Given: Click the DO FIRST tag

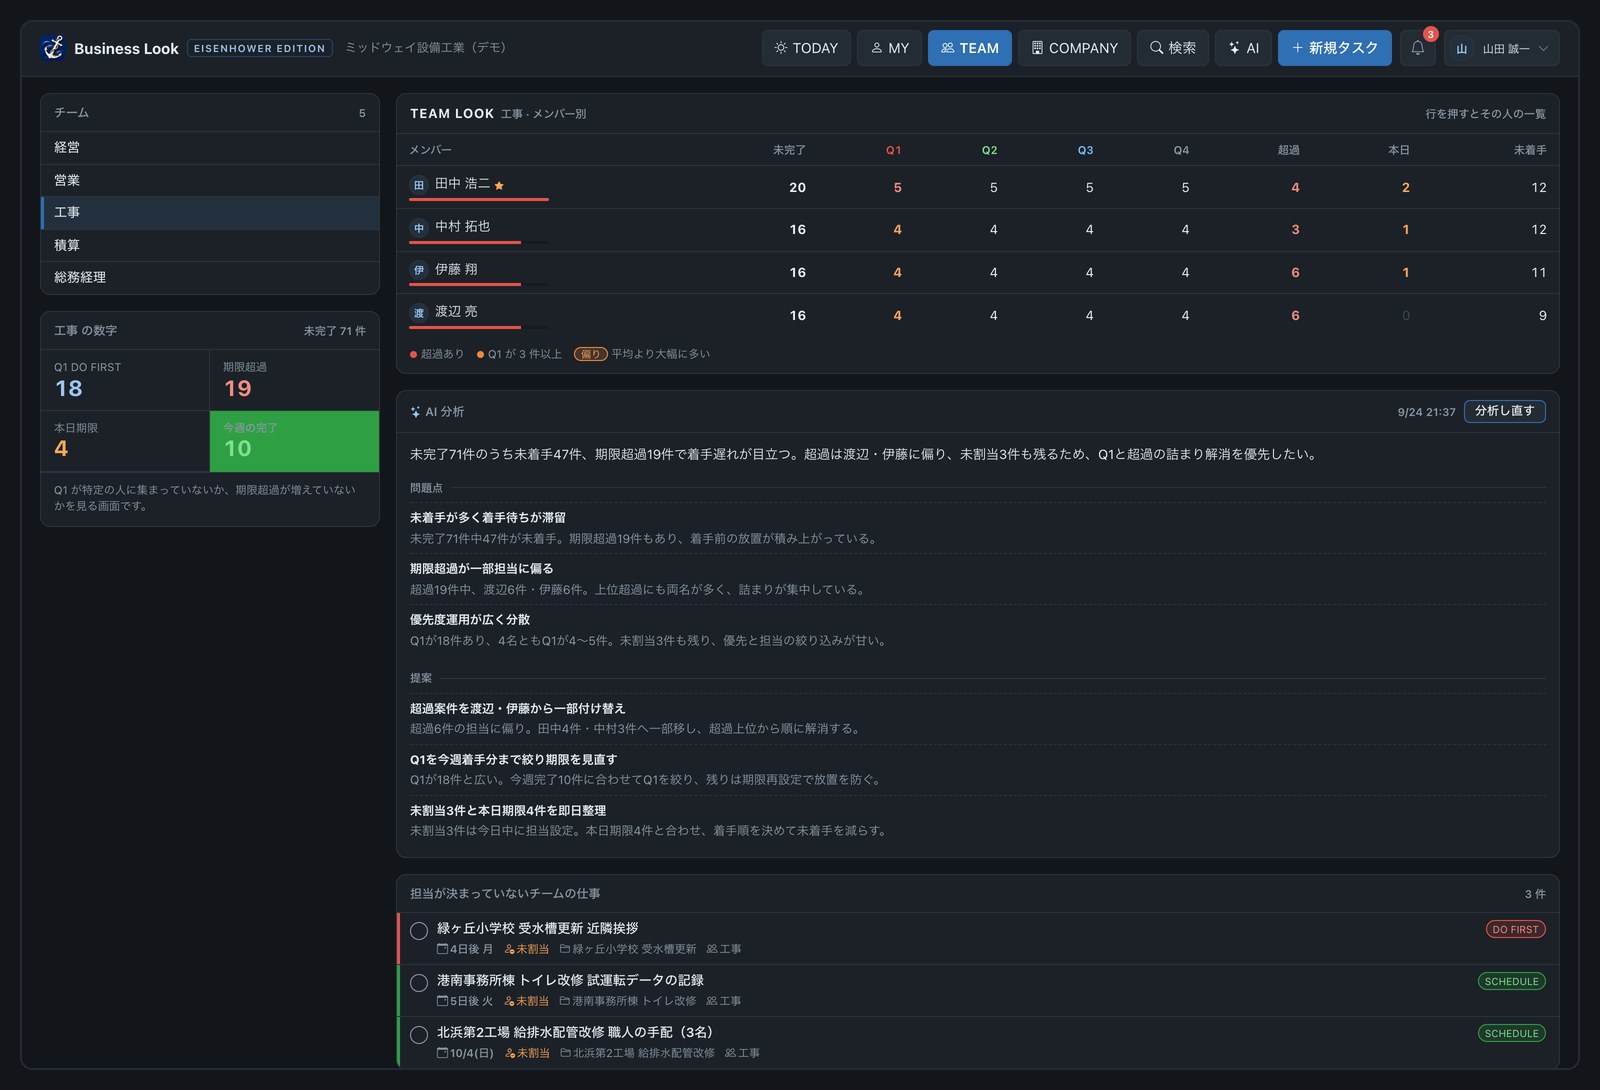Looking at the screenshot, I should coord(1515,929).
